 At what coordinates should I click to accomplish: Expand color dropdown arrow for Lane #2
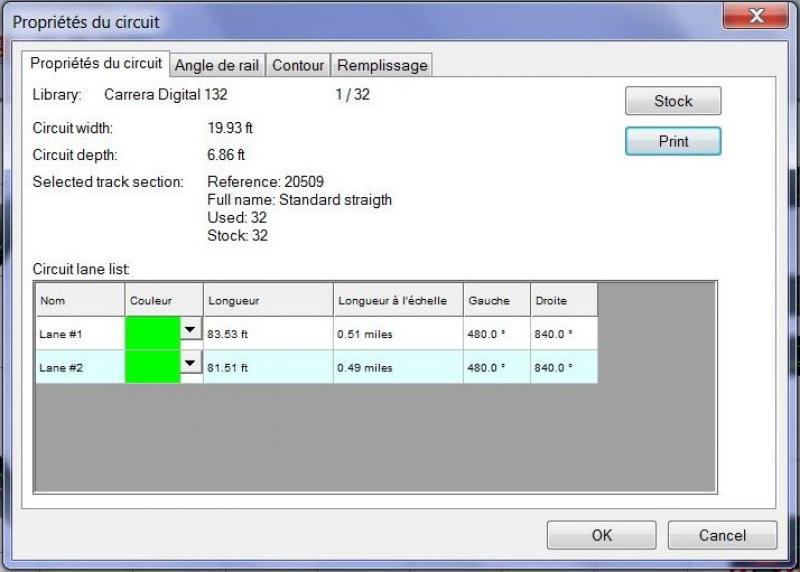click(191, 363)
